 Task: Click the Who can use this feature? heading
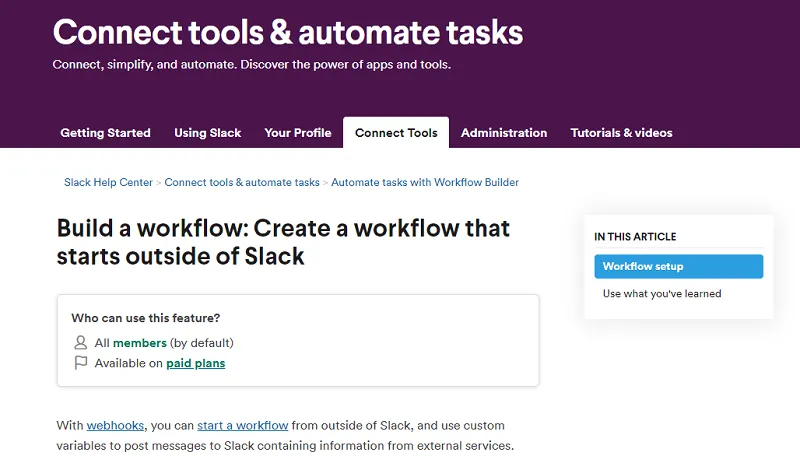(x=145, y=318)
